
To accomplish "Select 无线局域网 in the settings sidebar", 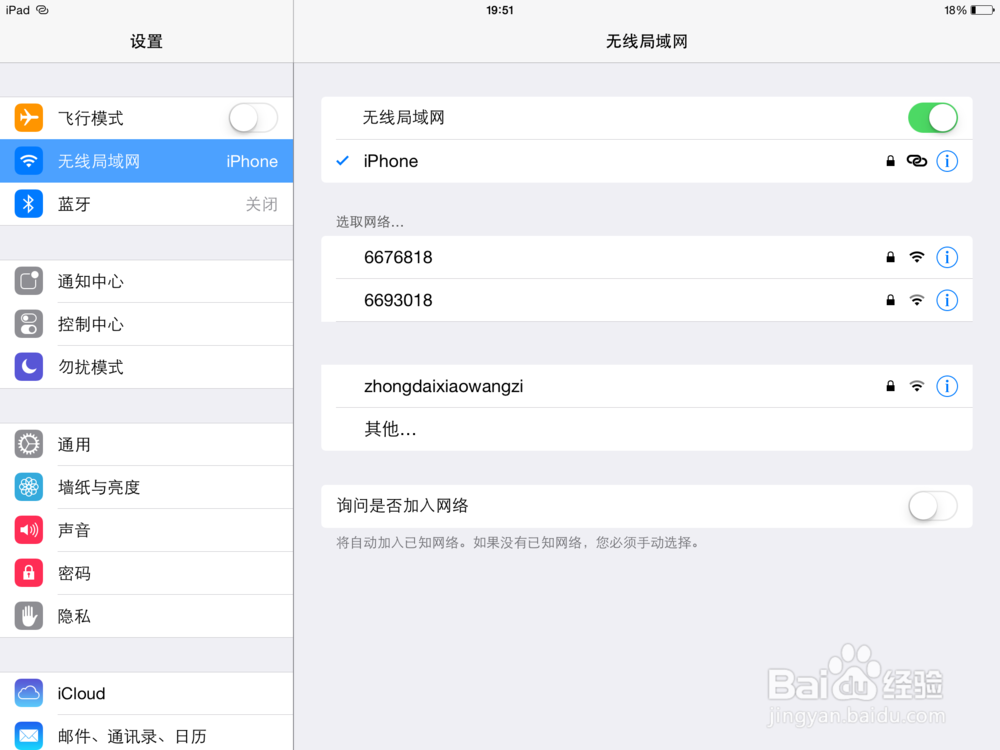I will click(146, 161).
